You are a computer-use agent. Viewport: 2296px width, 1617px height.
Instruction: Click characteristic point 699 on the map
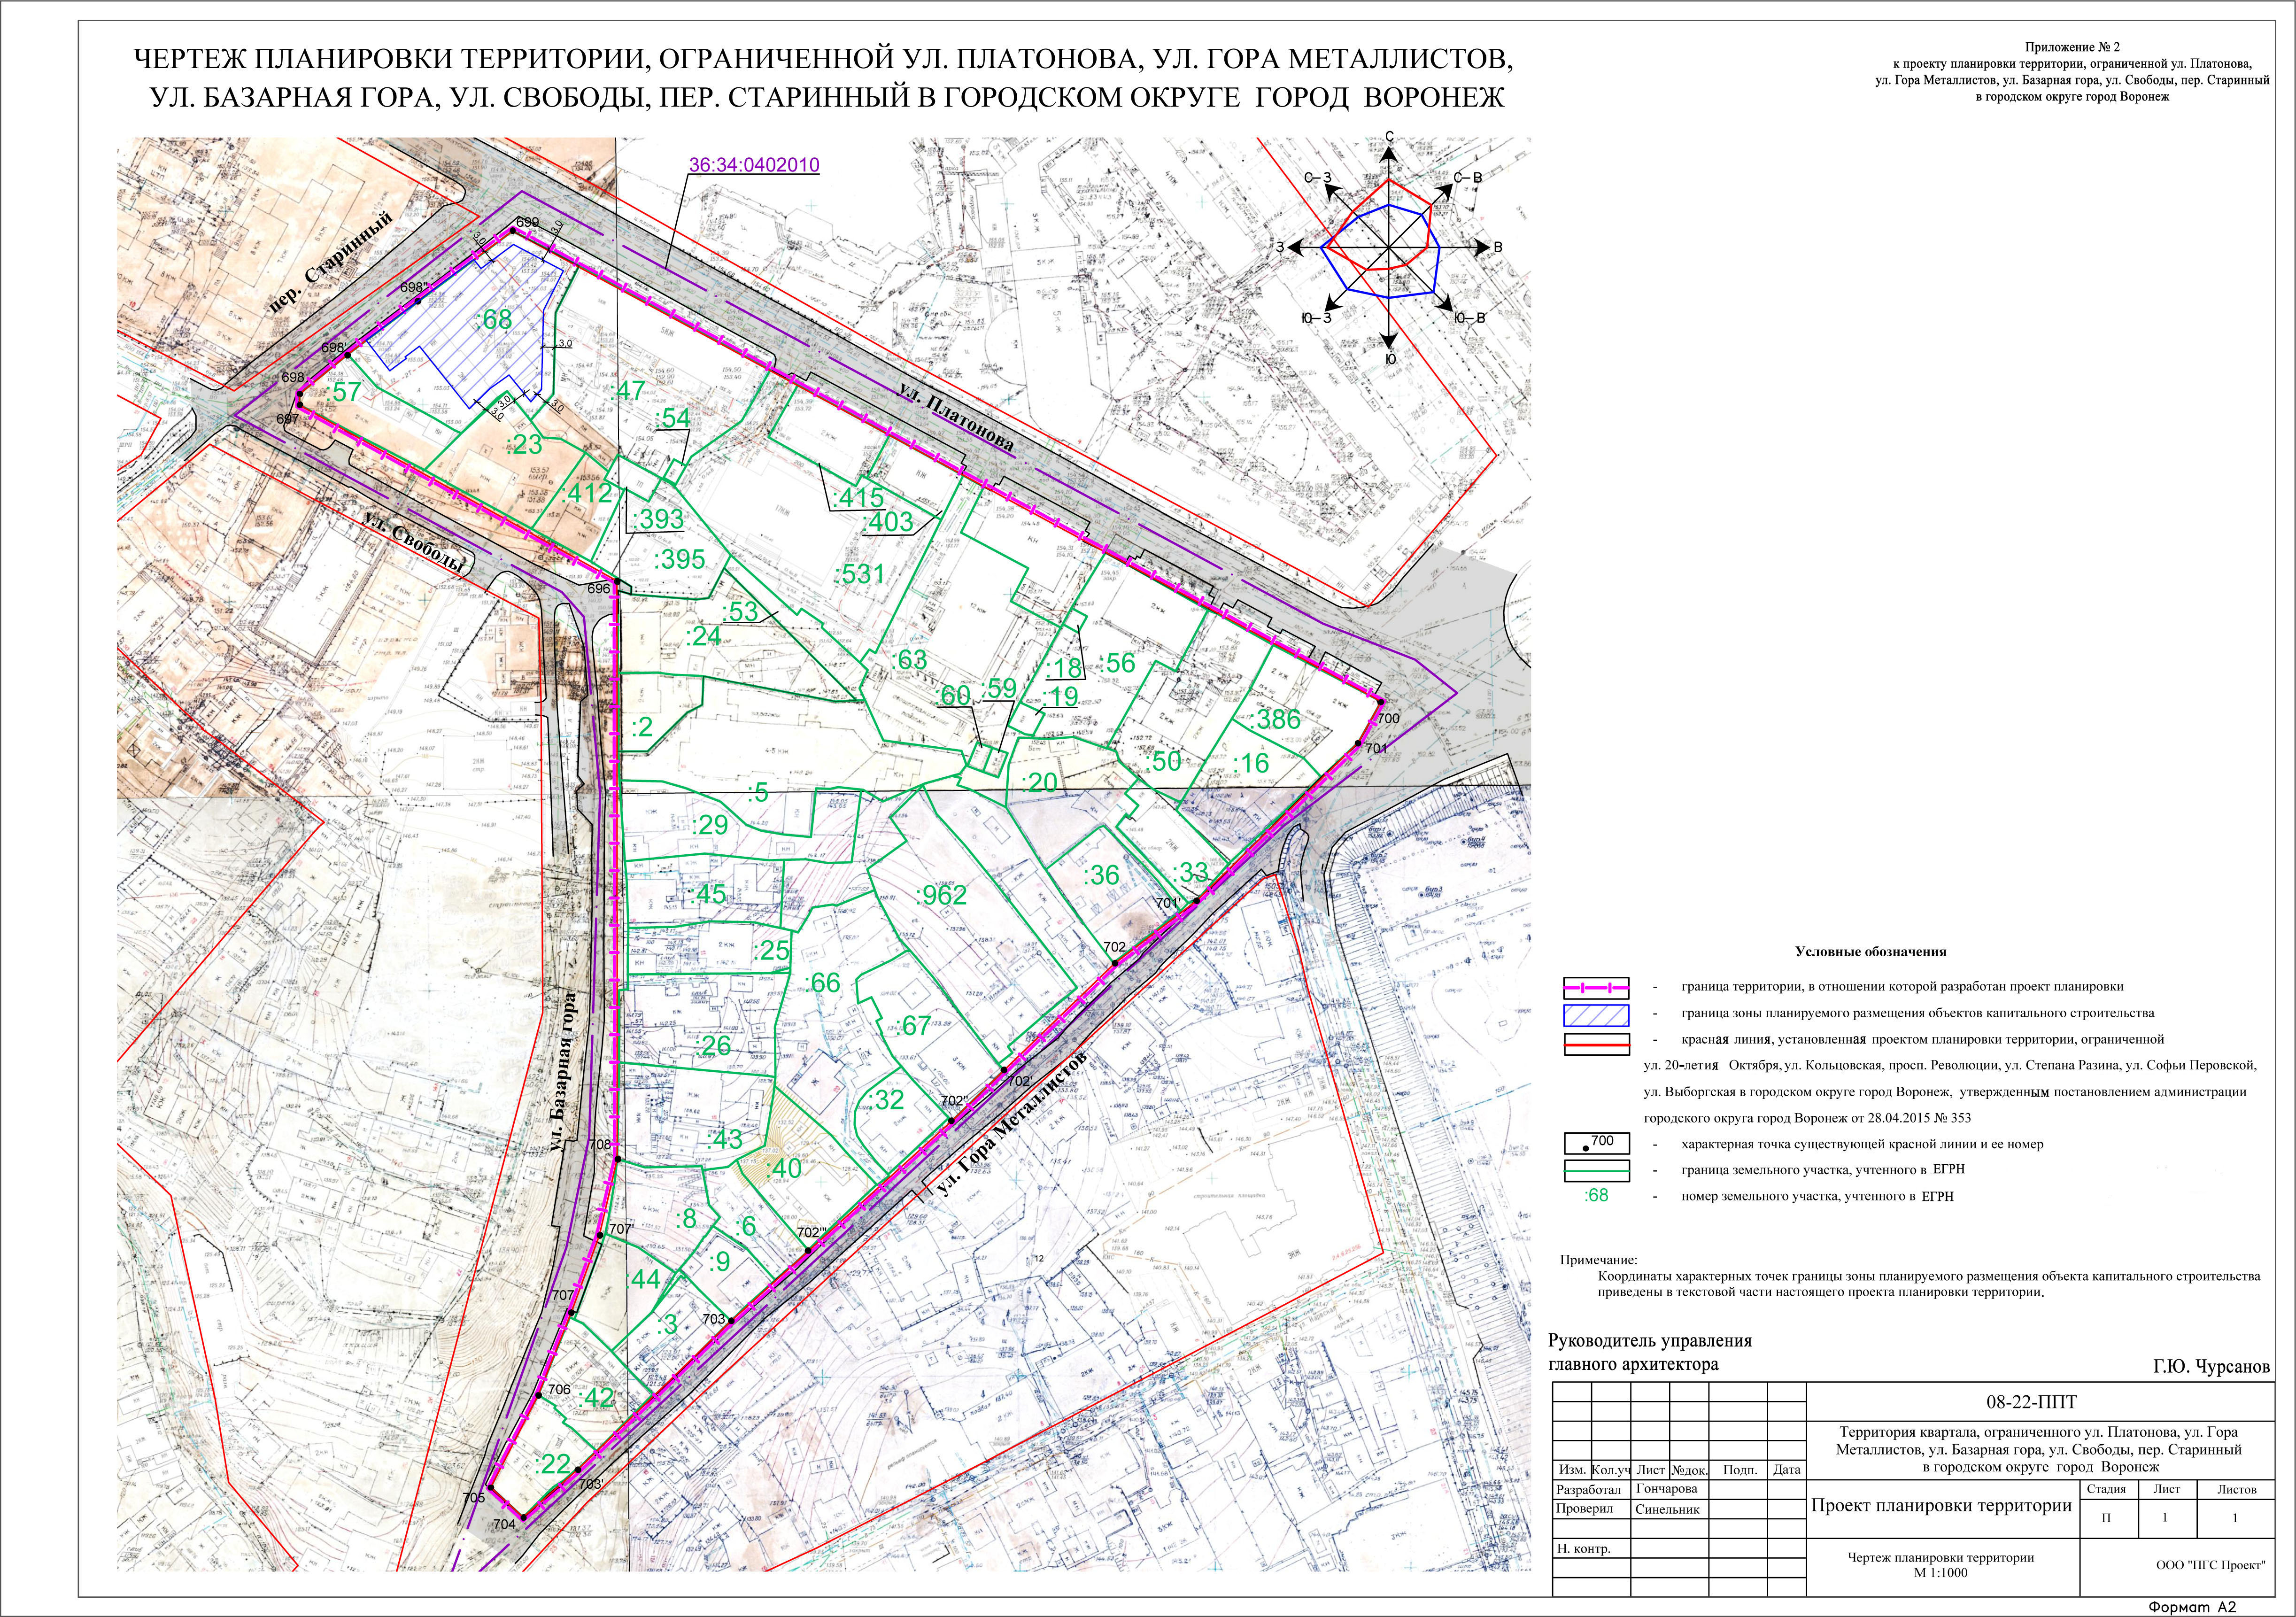514,231
